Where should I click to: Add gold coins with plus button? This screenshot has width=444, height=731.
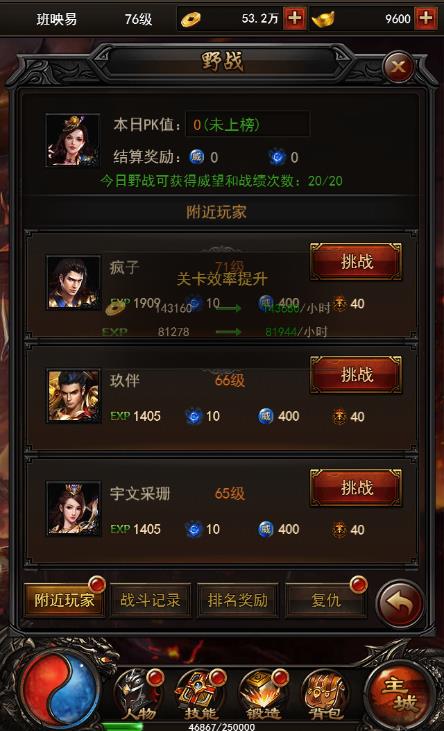[x=294, y=19]
